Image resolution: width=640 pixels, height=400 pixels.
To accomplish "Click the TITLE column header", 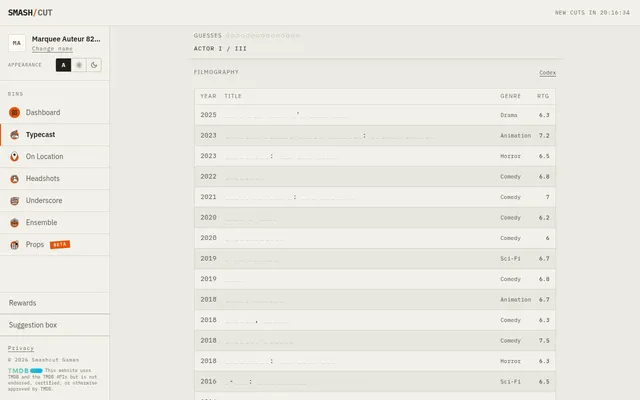I will [x=233, y=96].
